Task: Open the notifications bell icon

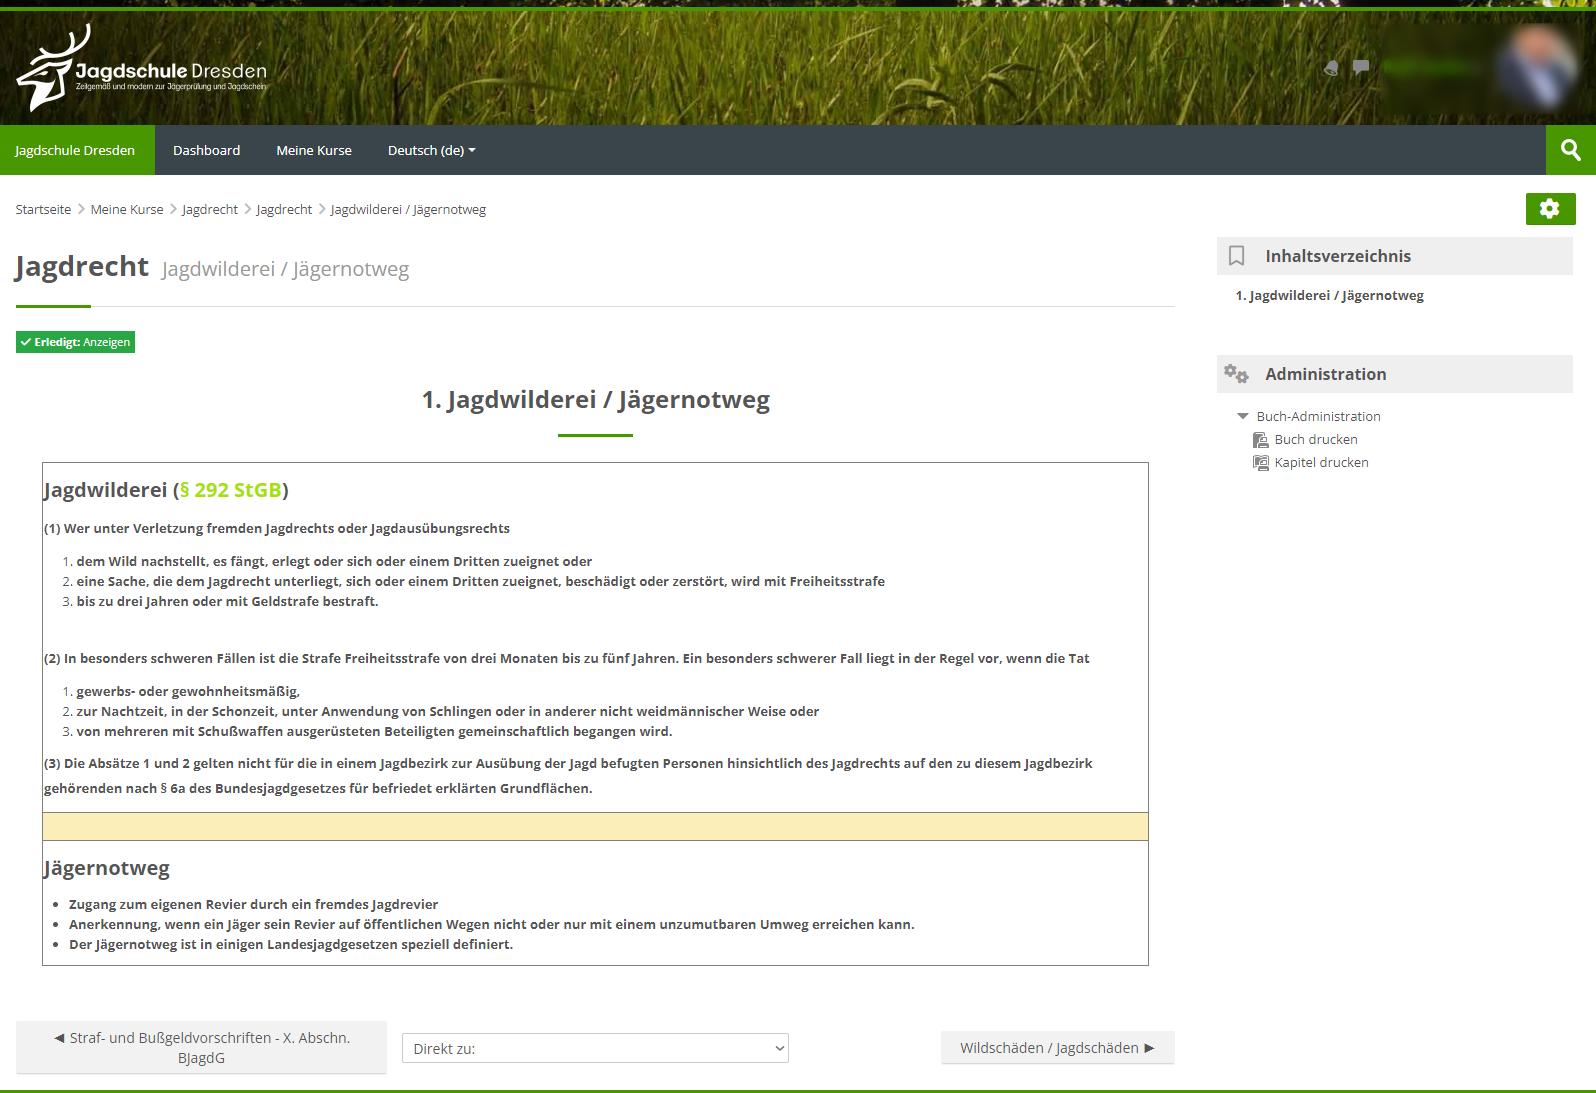Action: [1331, 68]
